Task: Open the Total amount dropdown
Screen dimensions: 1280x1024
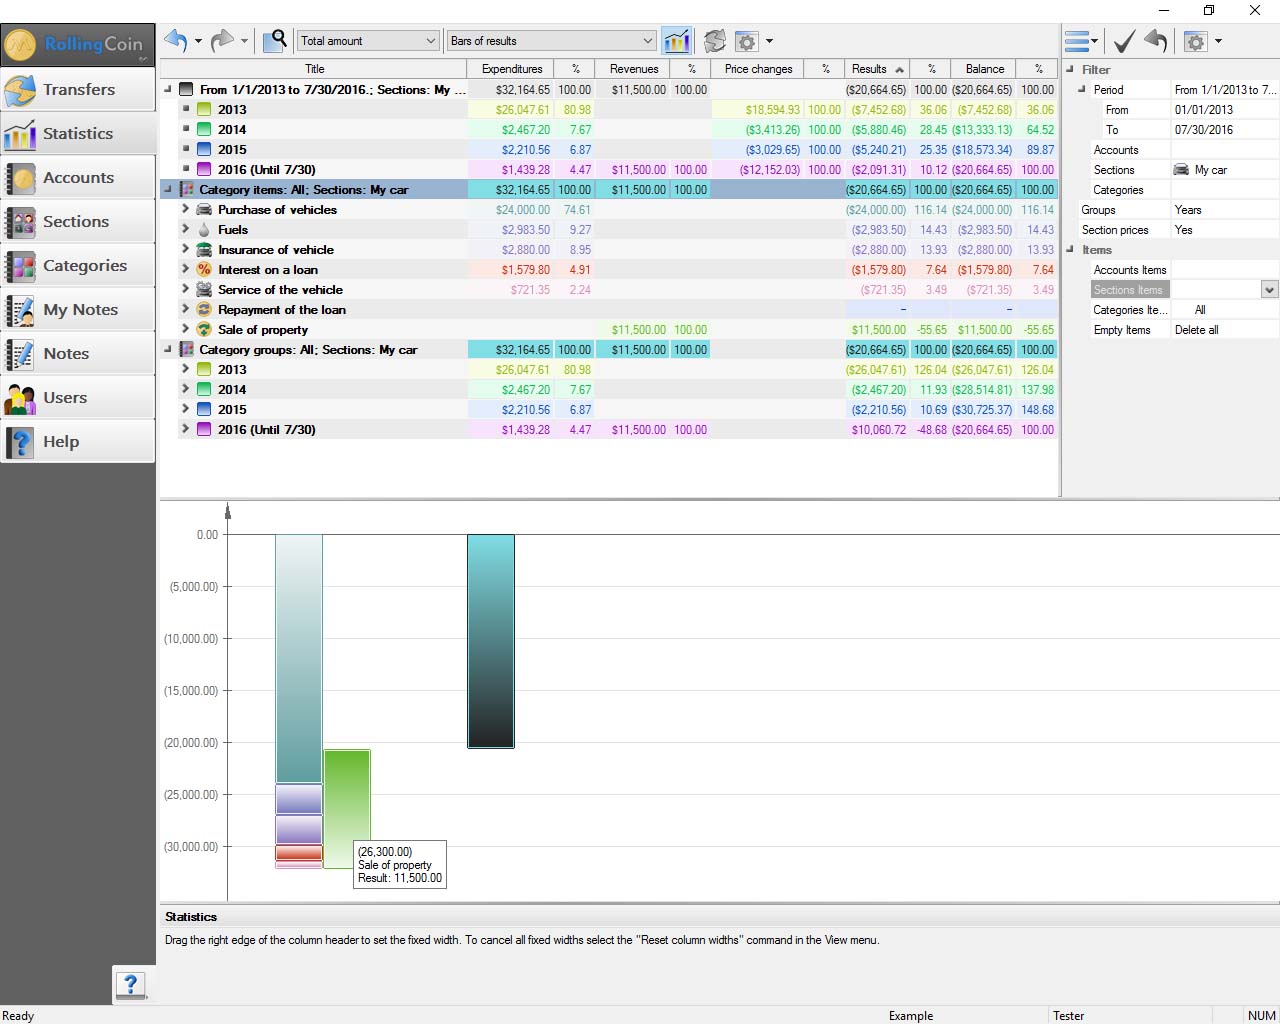Action: pos(368,41)
